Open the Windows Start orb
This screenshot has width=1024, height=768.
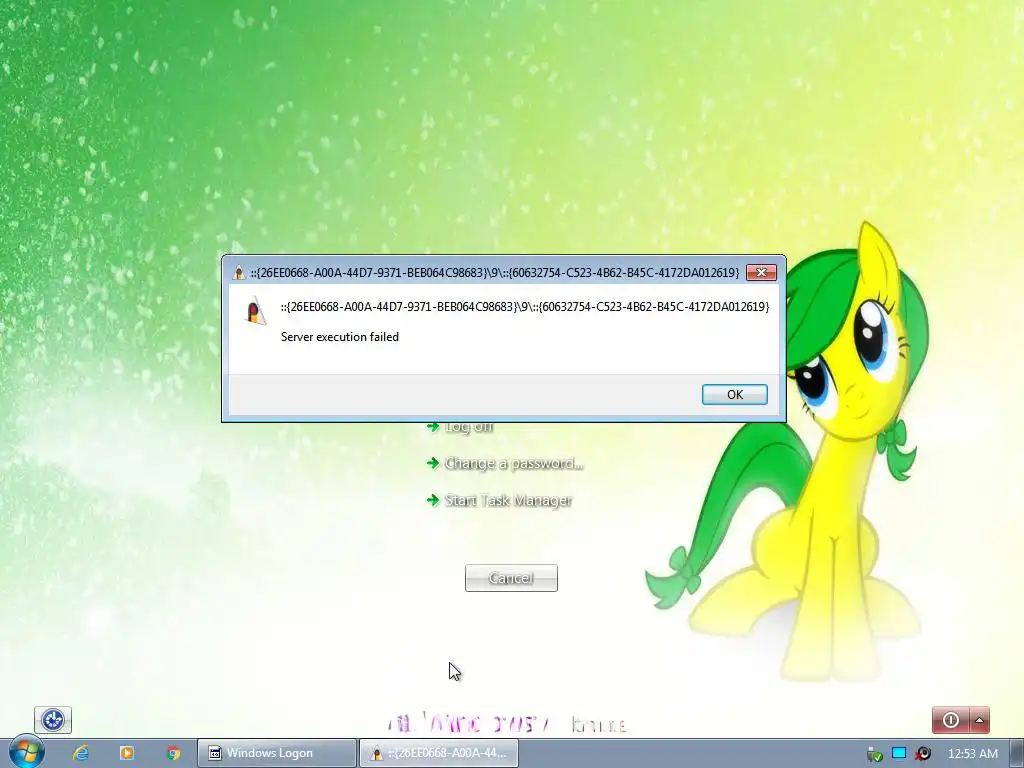[26, 752]
